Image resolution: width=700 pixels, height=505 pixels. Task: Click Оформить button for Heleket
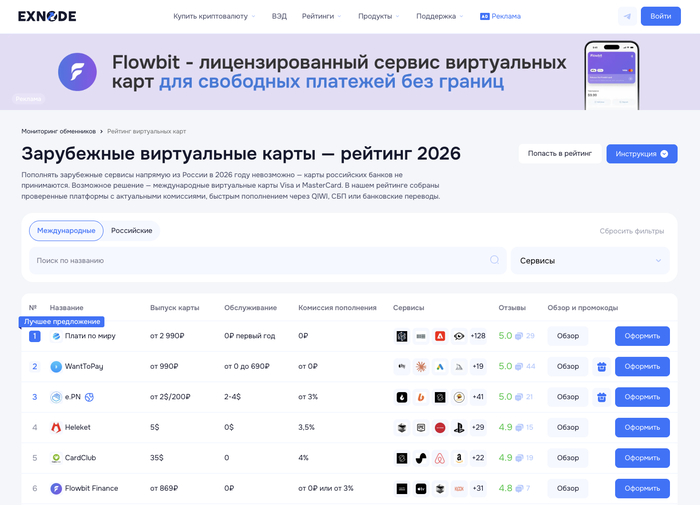[642, 427]
